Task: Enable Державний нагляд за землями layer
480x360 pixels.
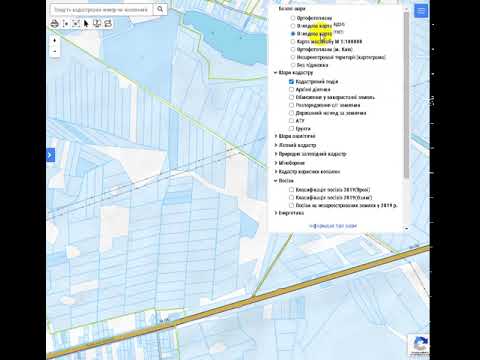Action: tap(291, 113)
